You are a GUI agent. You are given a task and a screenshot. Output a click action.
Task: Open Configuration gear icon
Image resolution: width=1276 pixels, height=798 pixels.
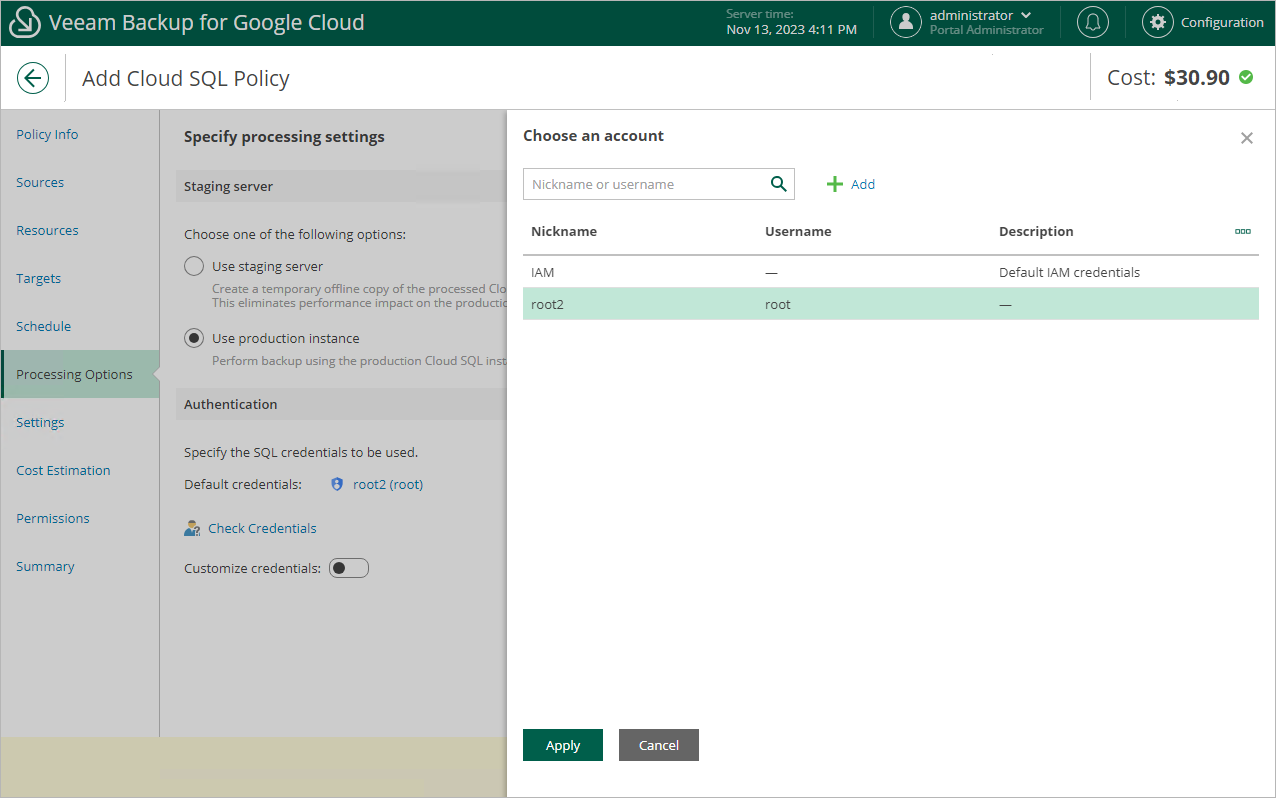tap(1157, 22)
